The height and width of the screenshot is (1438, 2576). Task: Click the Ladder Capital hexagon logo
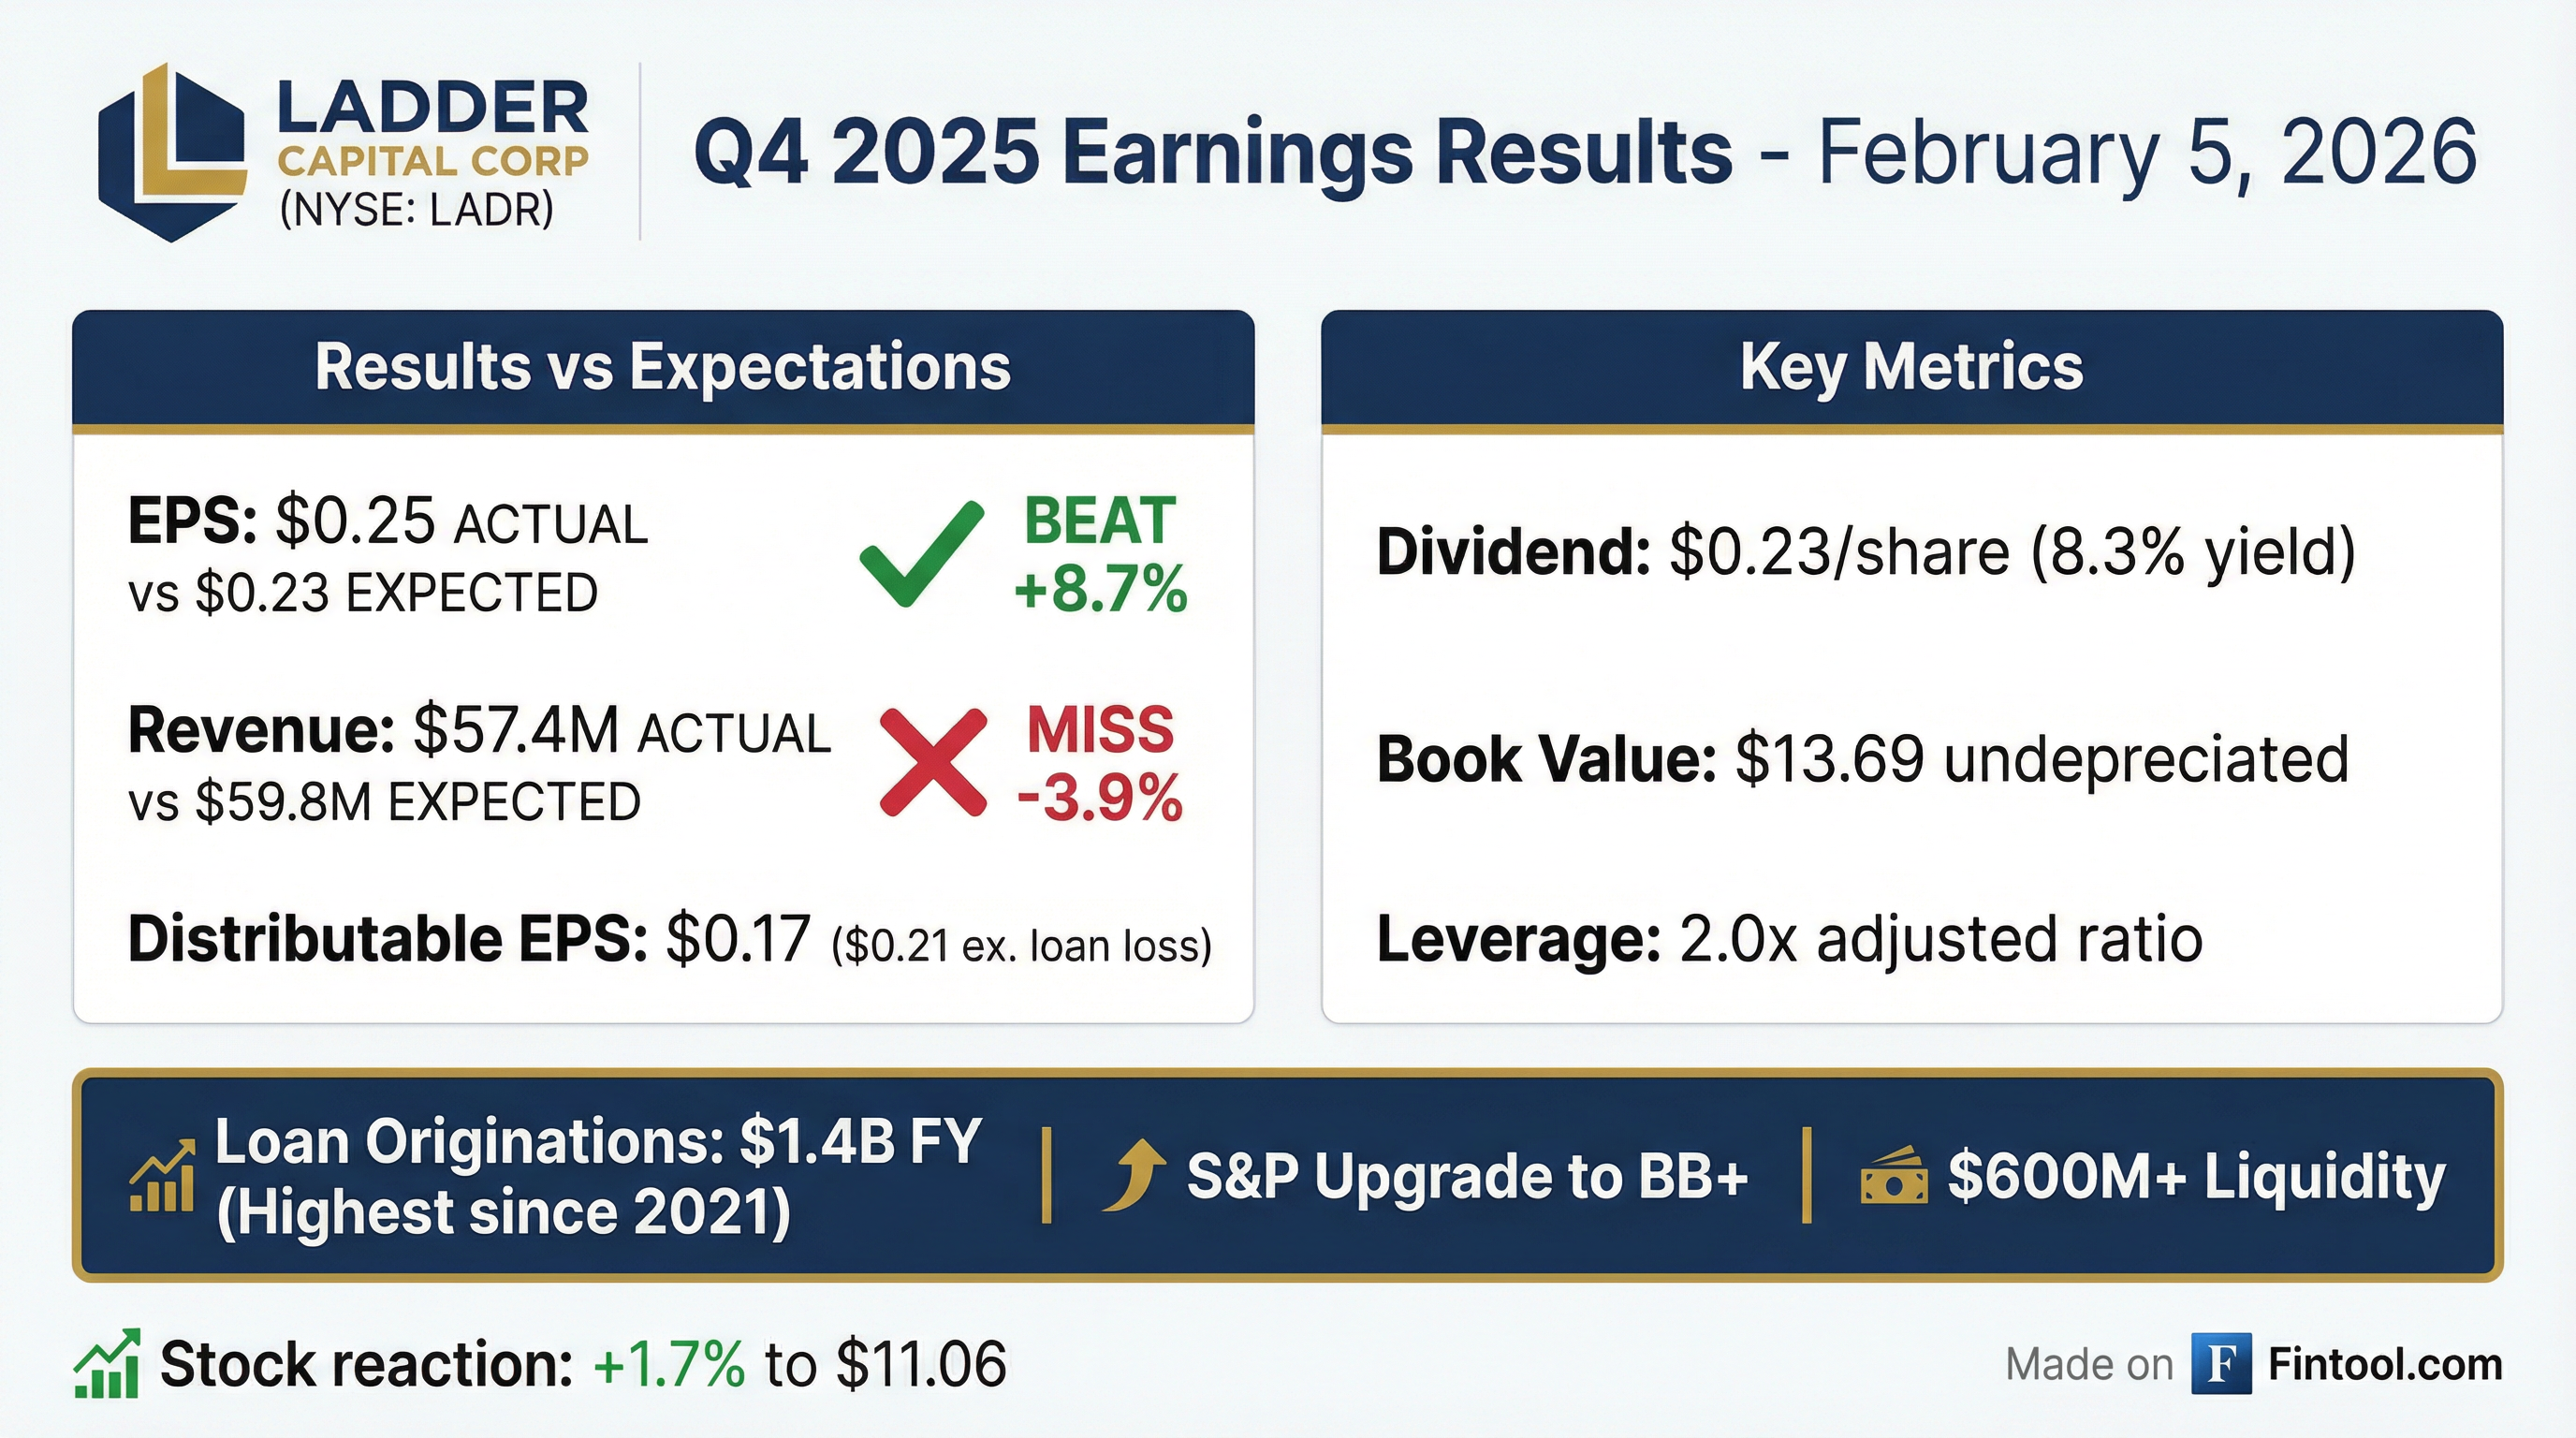pos(172,153)
